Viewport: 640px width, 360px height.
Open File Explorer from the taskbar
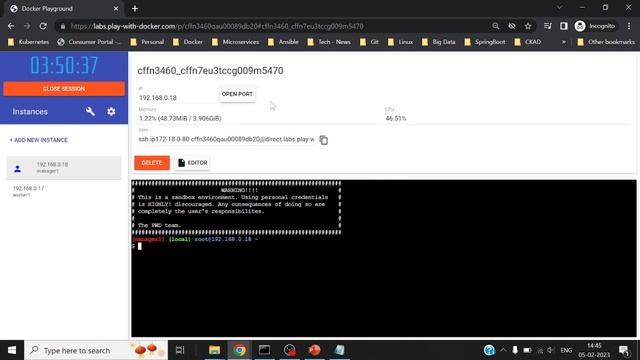tap(214, 350)
